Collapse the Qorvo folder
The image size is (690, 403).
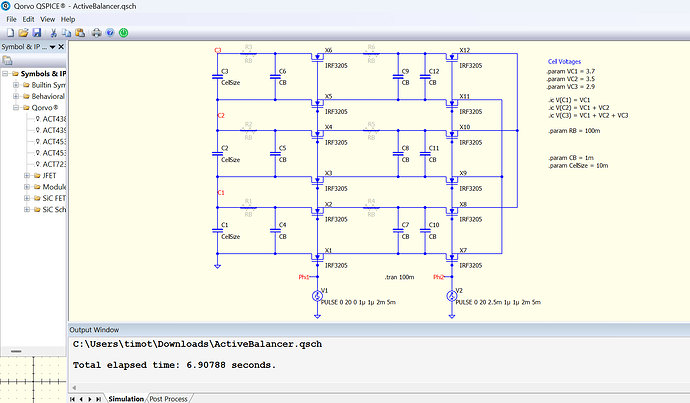pos(16,108)
